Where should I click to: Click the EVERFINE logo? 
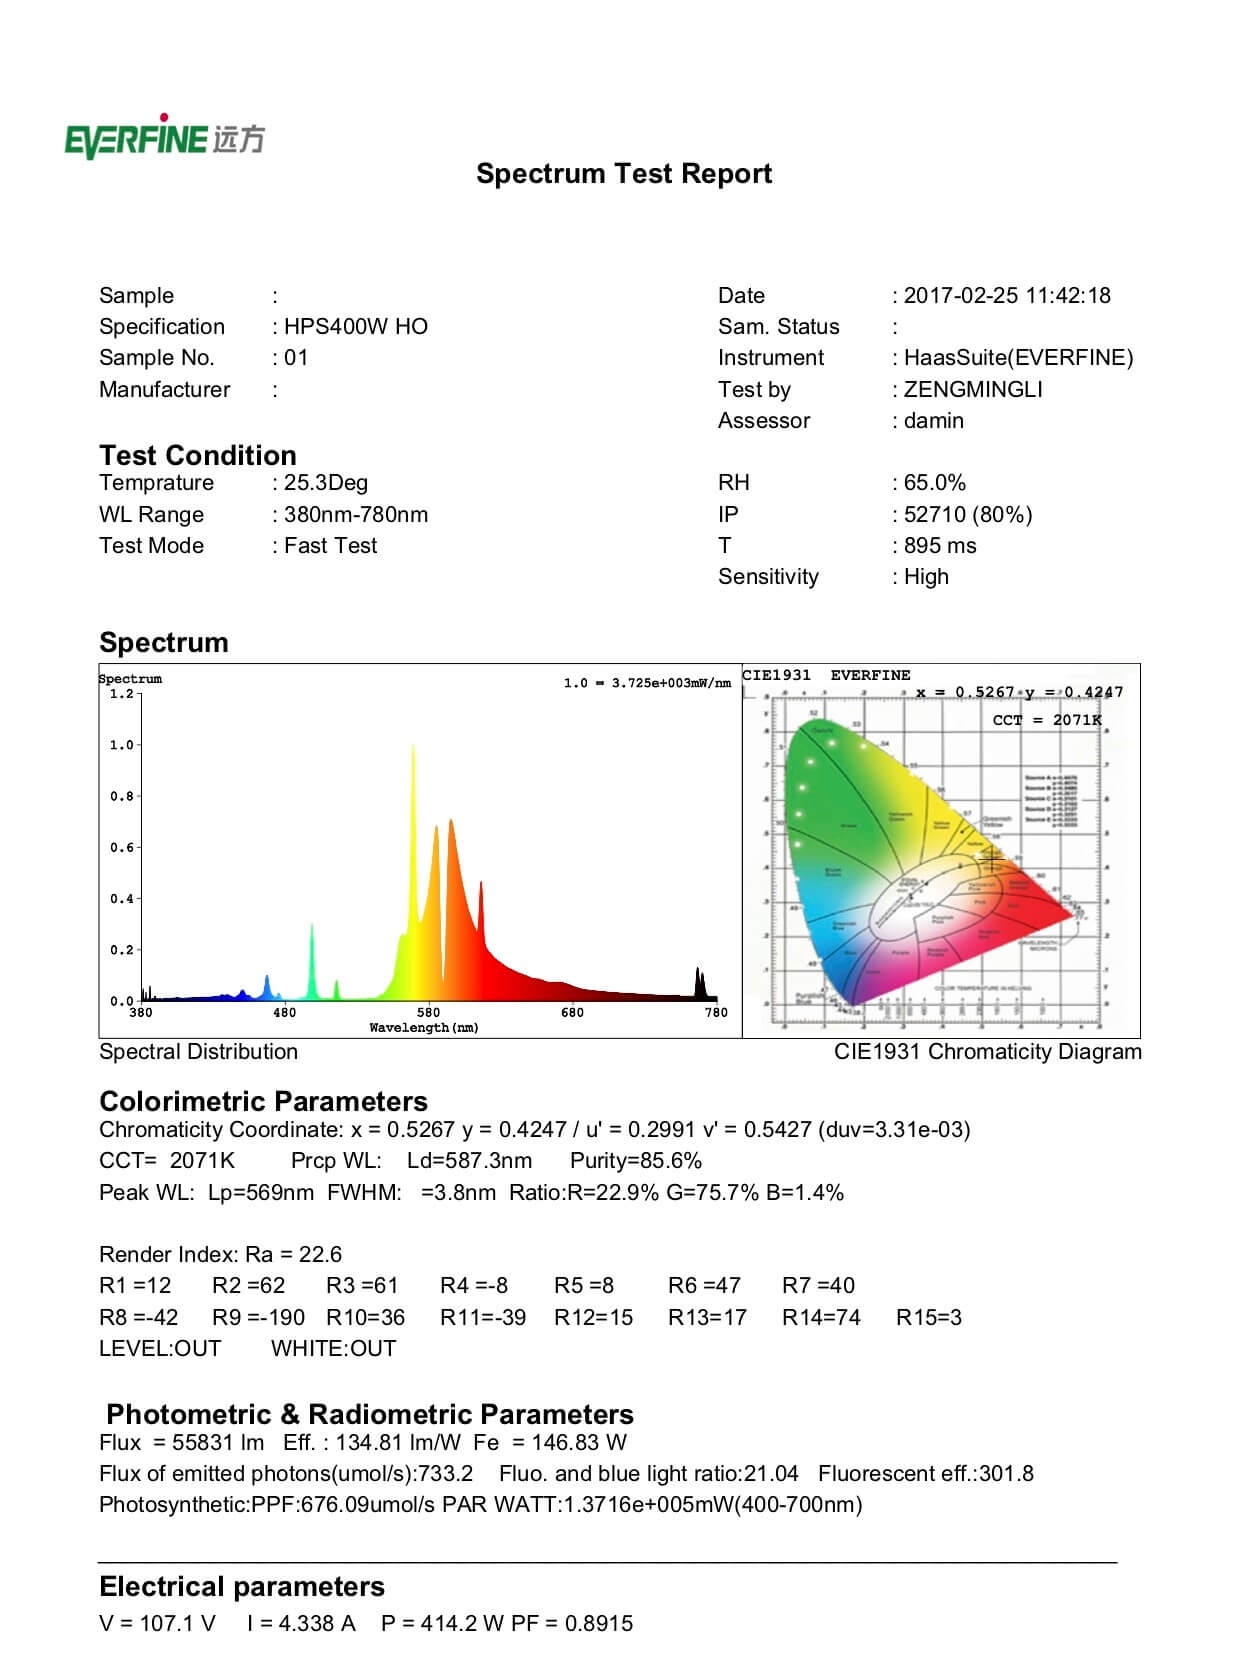tap(164, 137)
